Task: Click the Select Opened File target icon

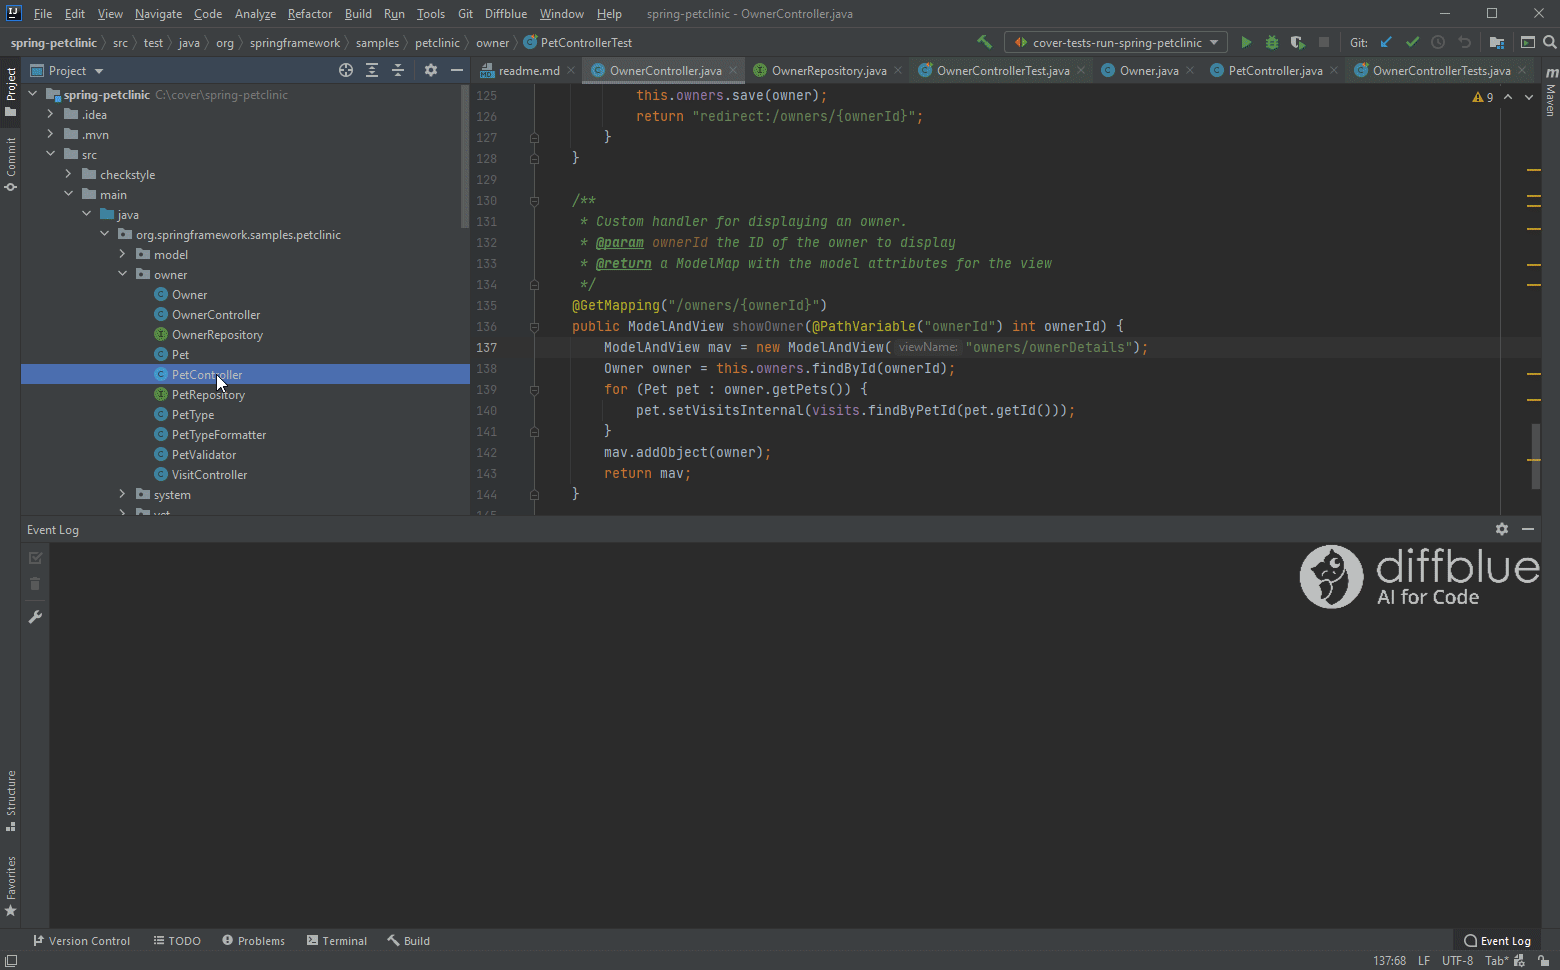Action: tap(346, 70)
